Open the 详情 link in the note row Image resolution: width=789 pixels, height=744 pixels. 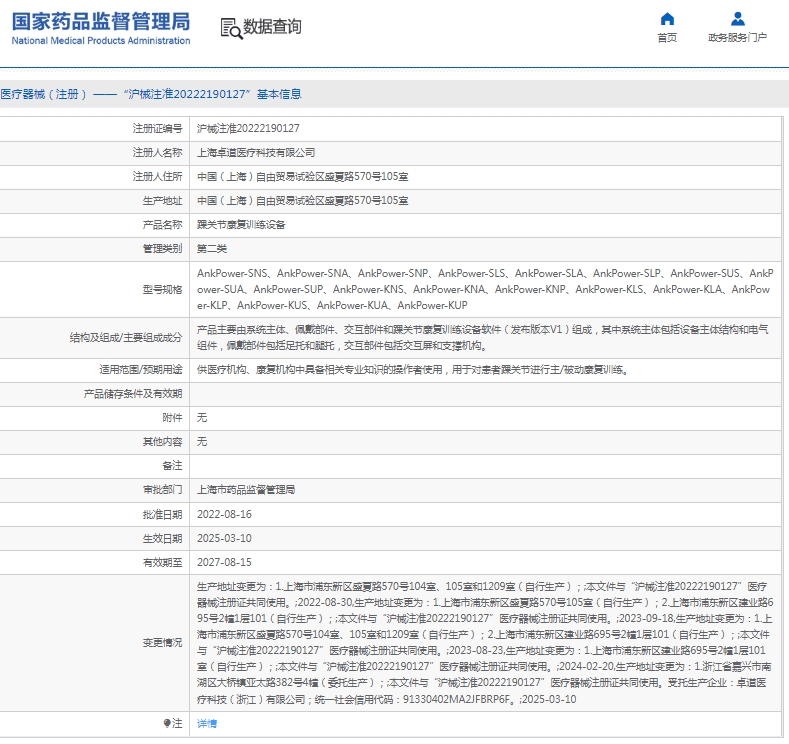[207, 723]
